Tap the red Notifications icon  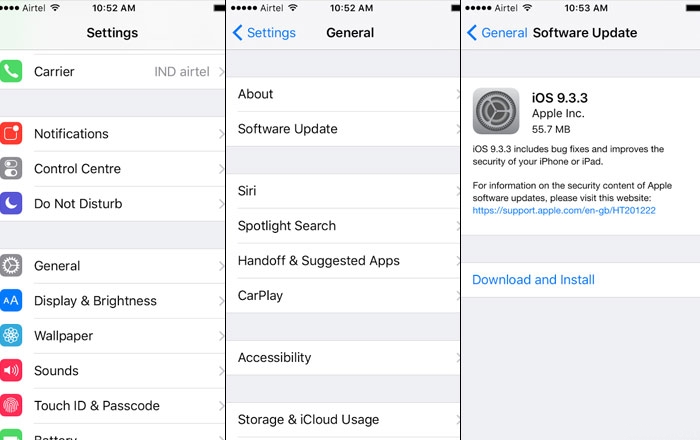[x=11, y=133]
